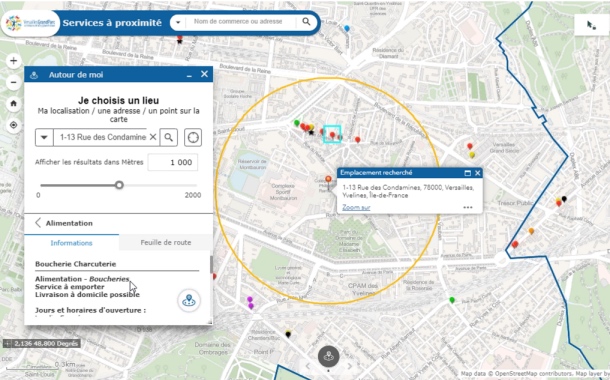
Task: Click 'Jours et horaires d'ouverture :' text
Action: 90,310
